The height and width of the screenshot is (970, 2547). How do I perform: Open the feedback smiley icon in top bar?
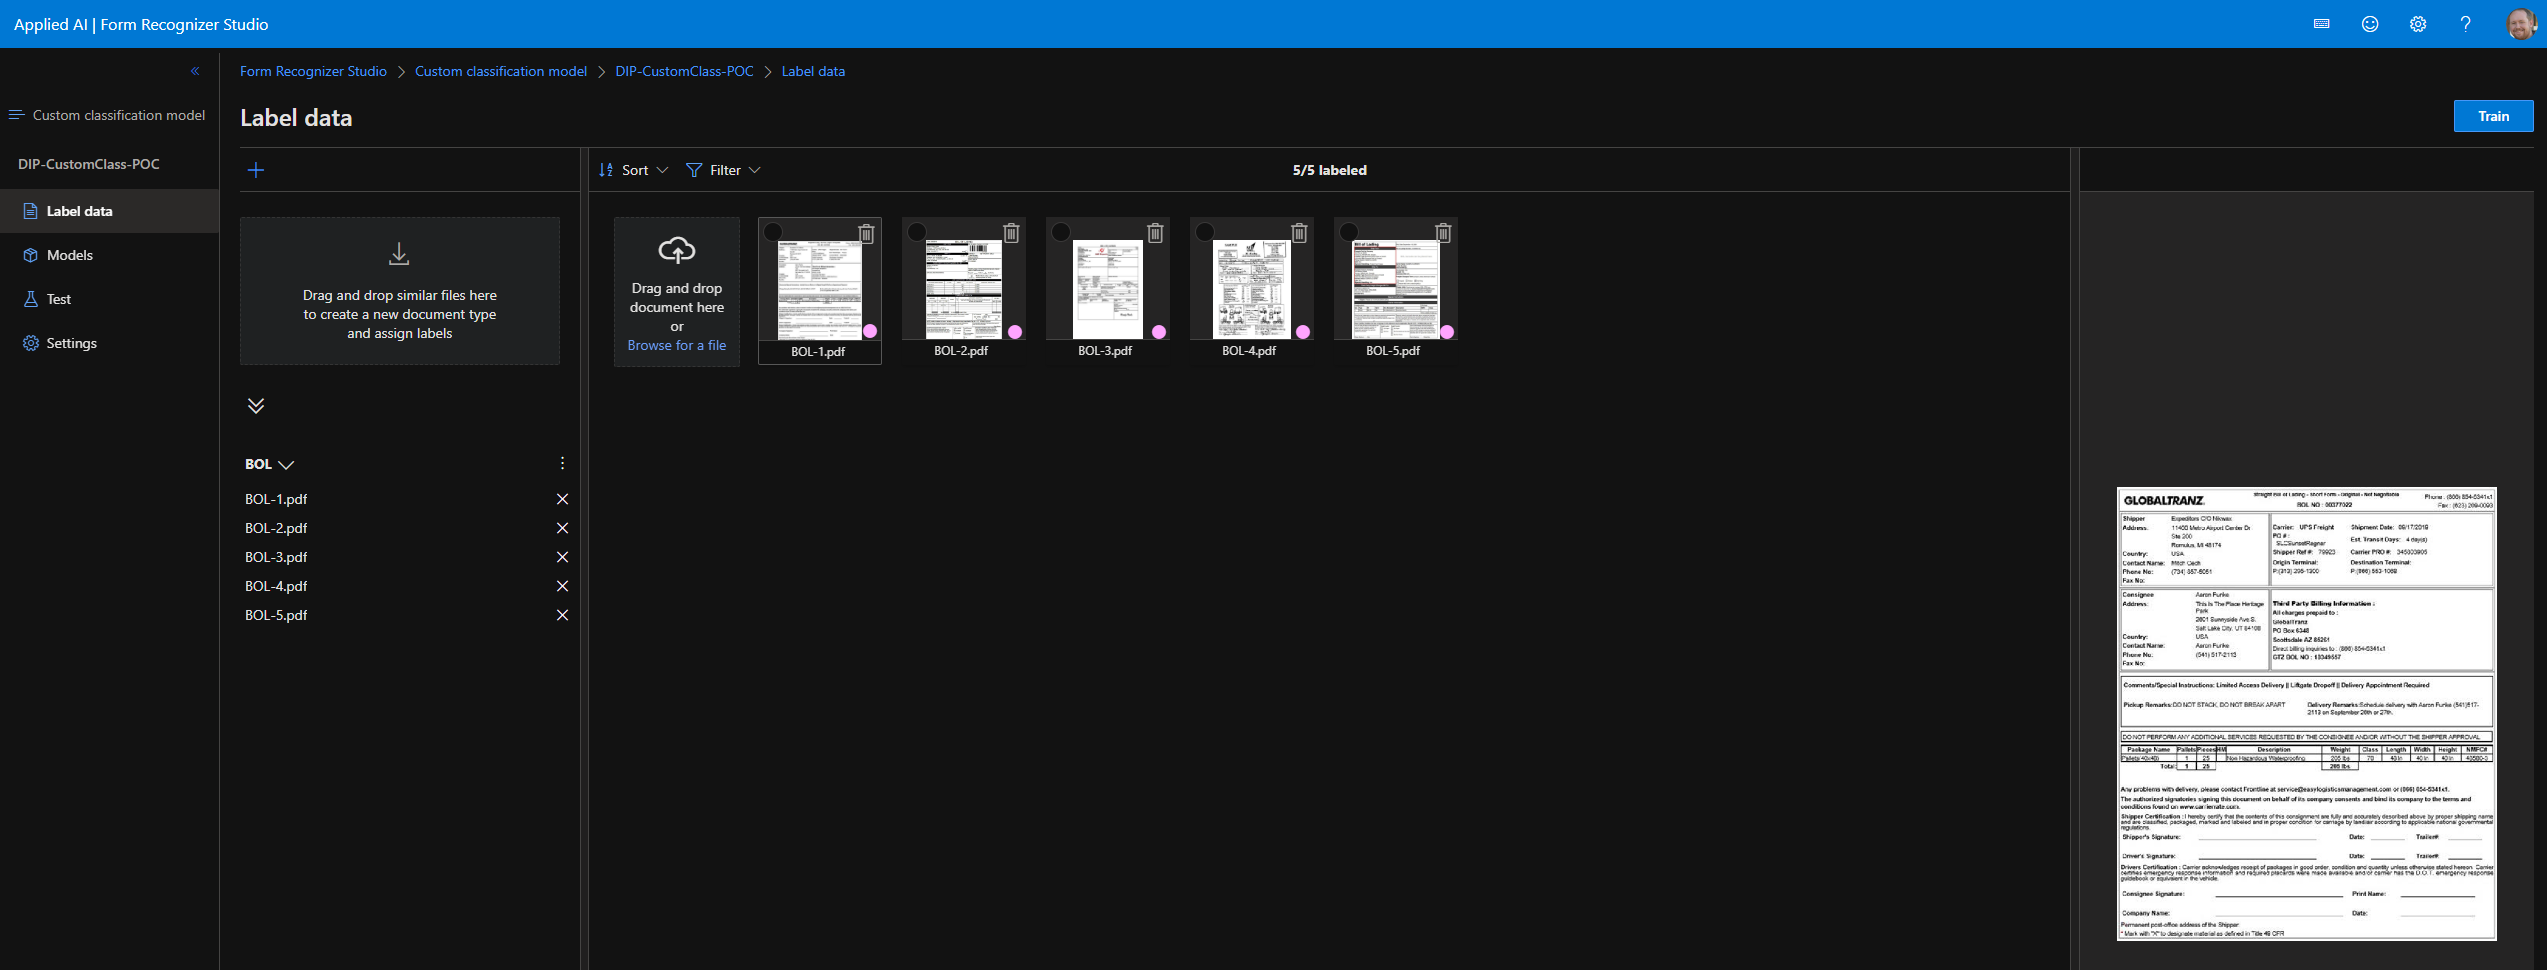click(2369, 23)
